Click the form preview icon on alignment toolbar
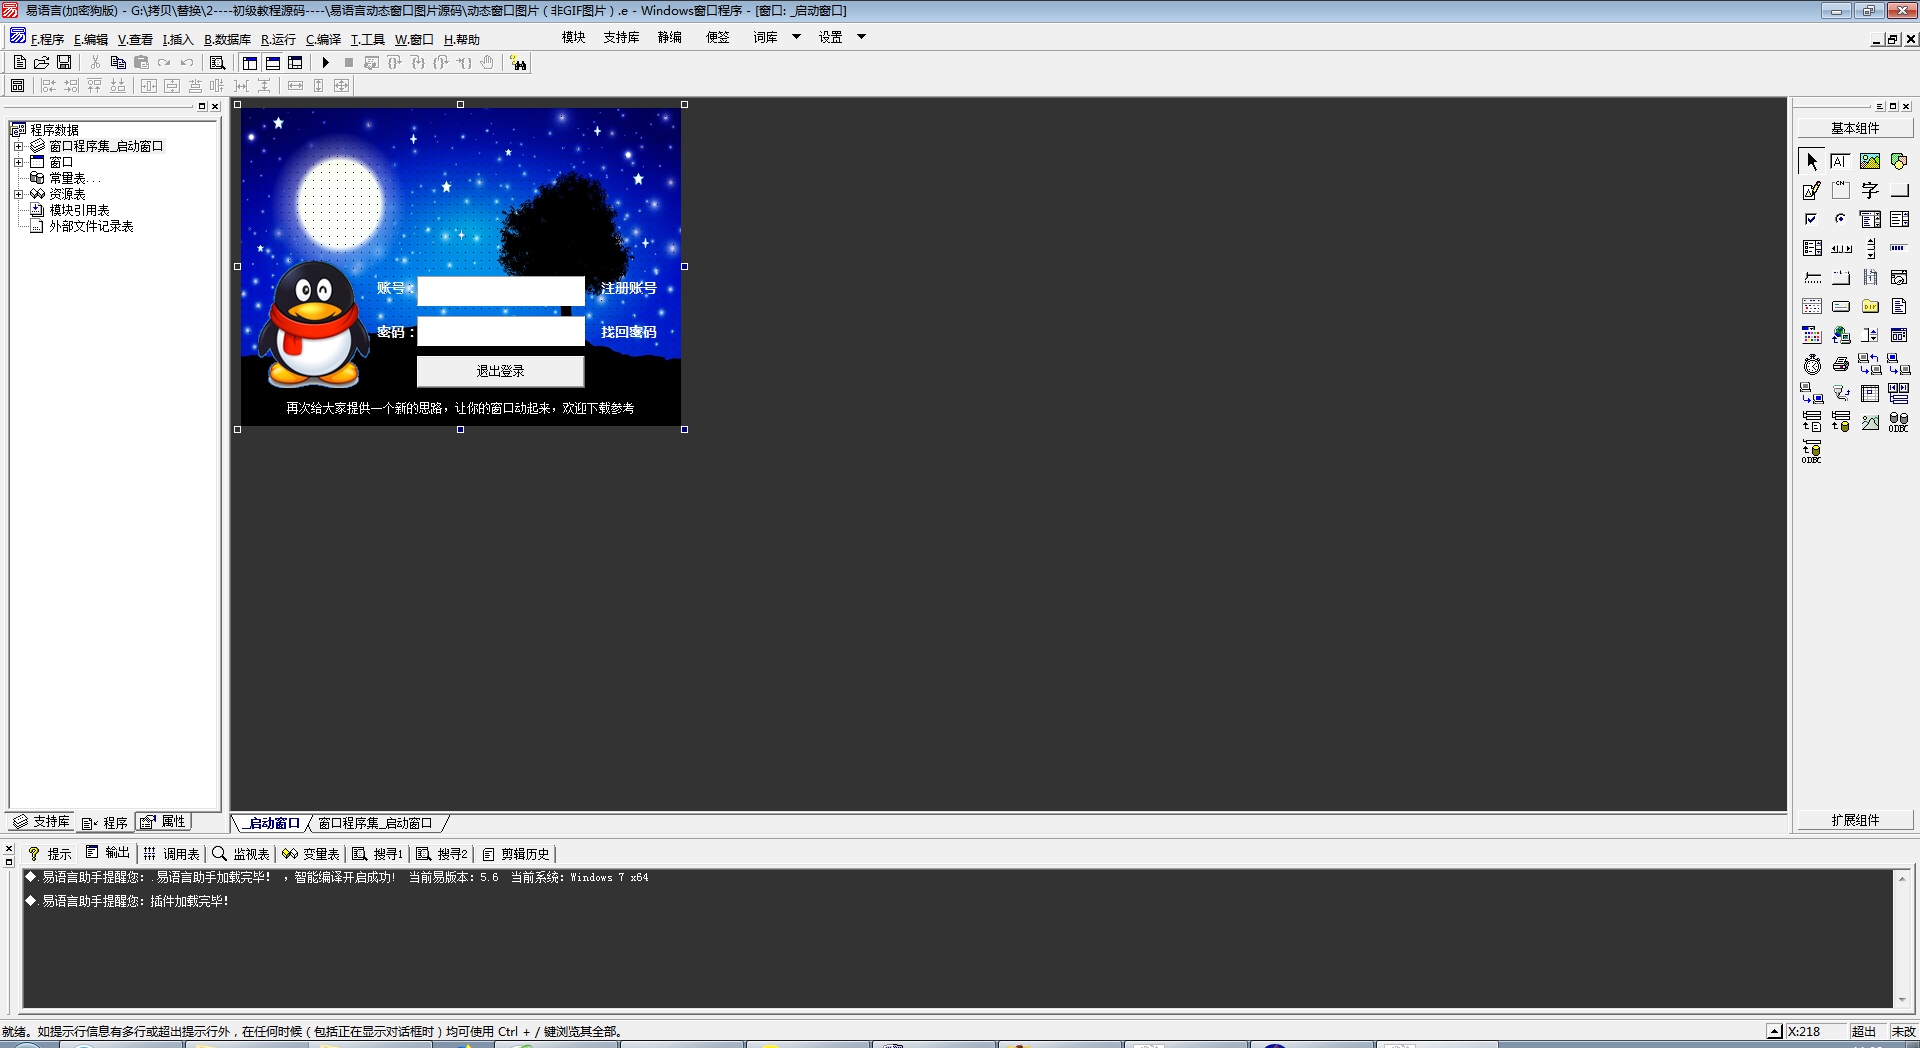Image resolution: width=1920 pixels, height=1048 pixels. click(17, 85)
